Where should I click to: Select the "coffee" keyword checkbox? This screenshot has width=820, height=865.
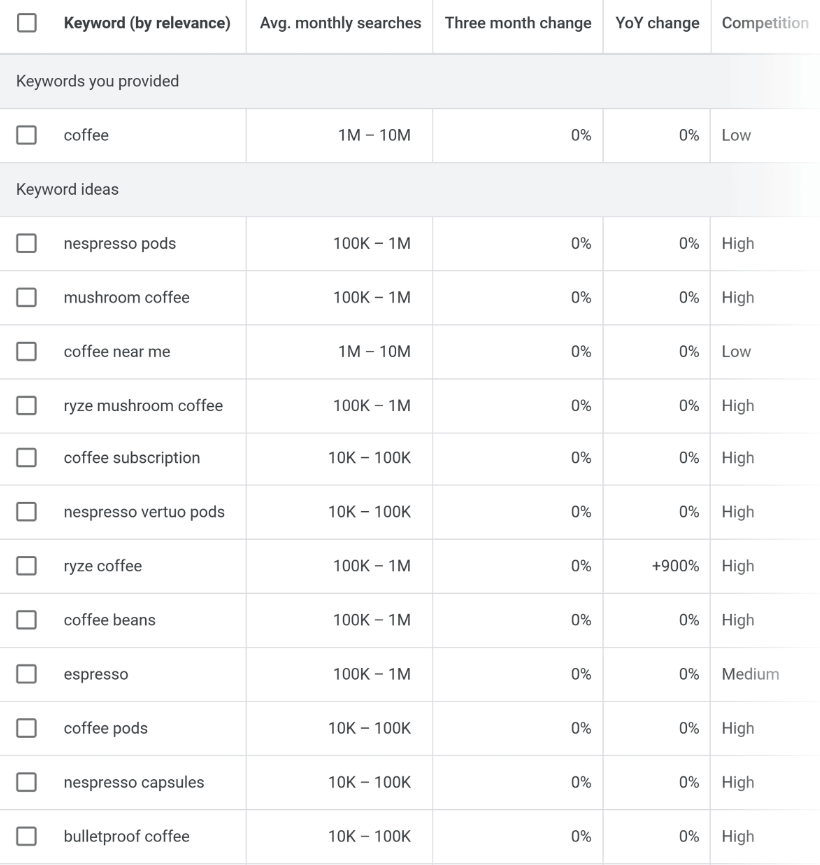pyautogui.click(x=26, y=135)
